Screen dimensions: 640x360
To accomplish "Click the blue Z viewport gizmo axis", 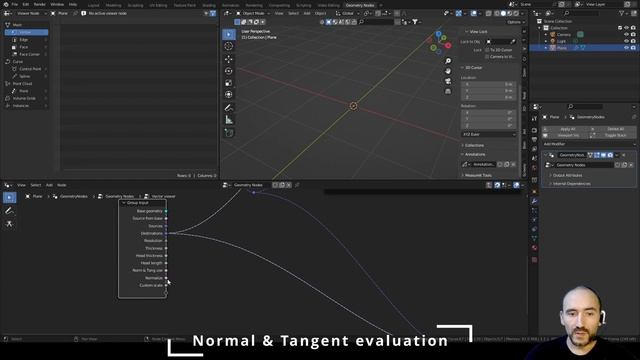I will pyautogui.click(x=438, y=34).
